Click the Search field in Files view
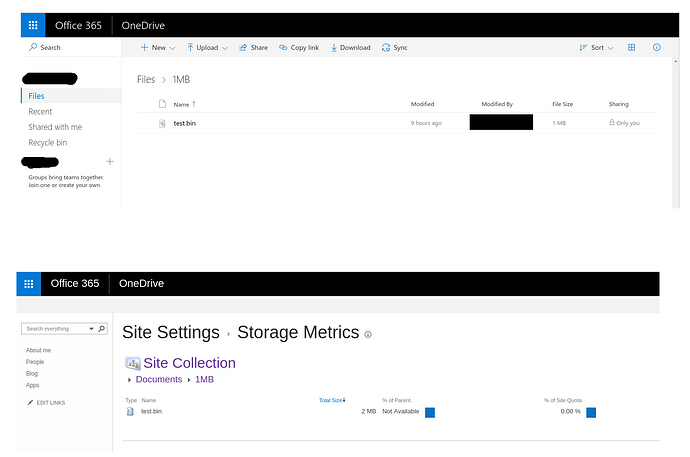 [x=73, y=48]
